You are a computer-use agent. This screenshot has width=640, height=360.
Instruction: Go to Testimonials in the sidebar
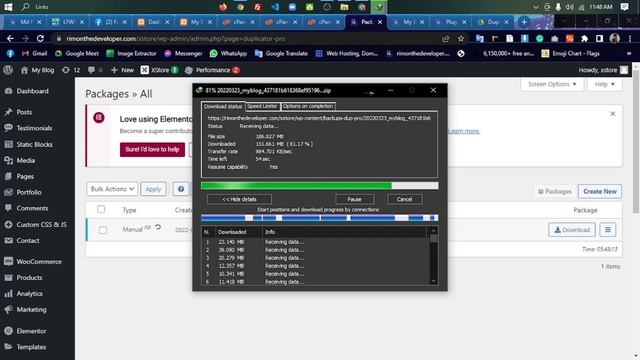click(29, 128)
